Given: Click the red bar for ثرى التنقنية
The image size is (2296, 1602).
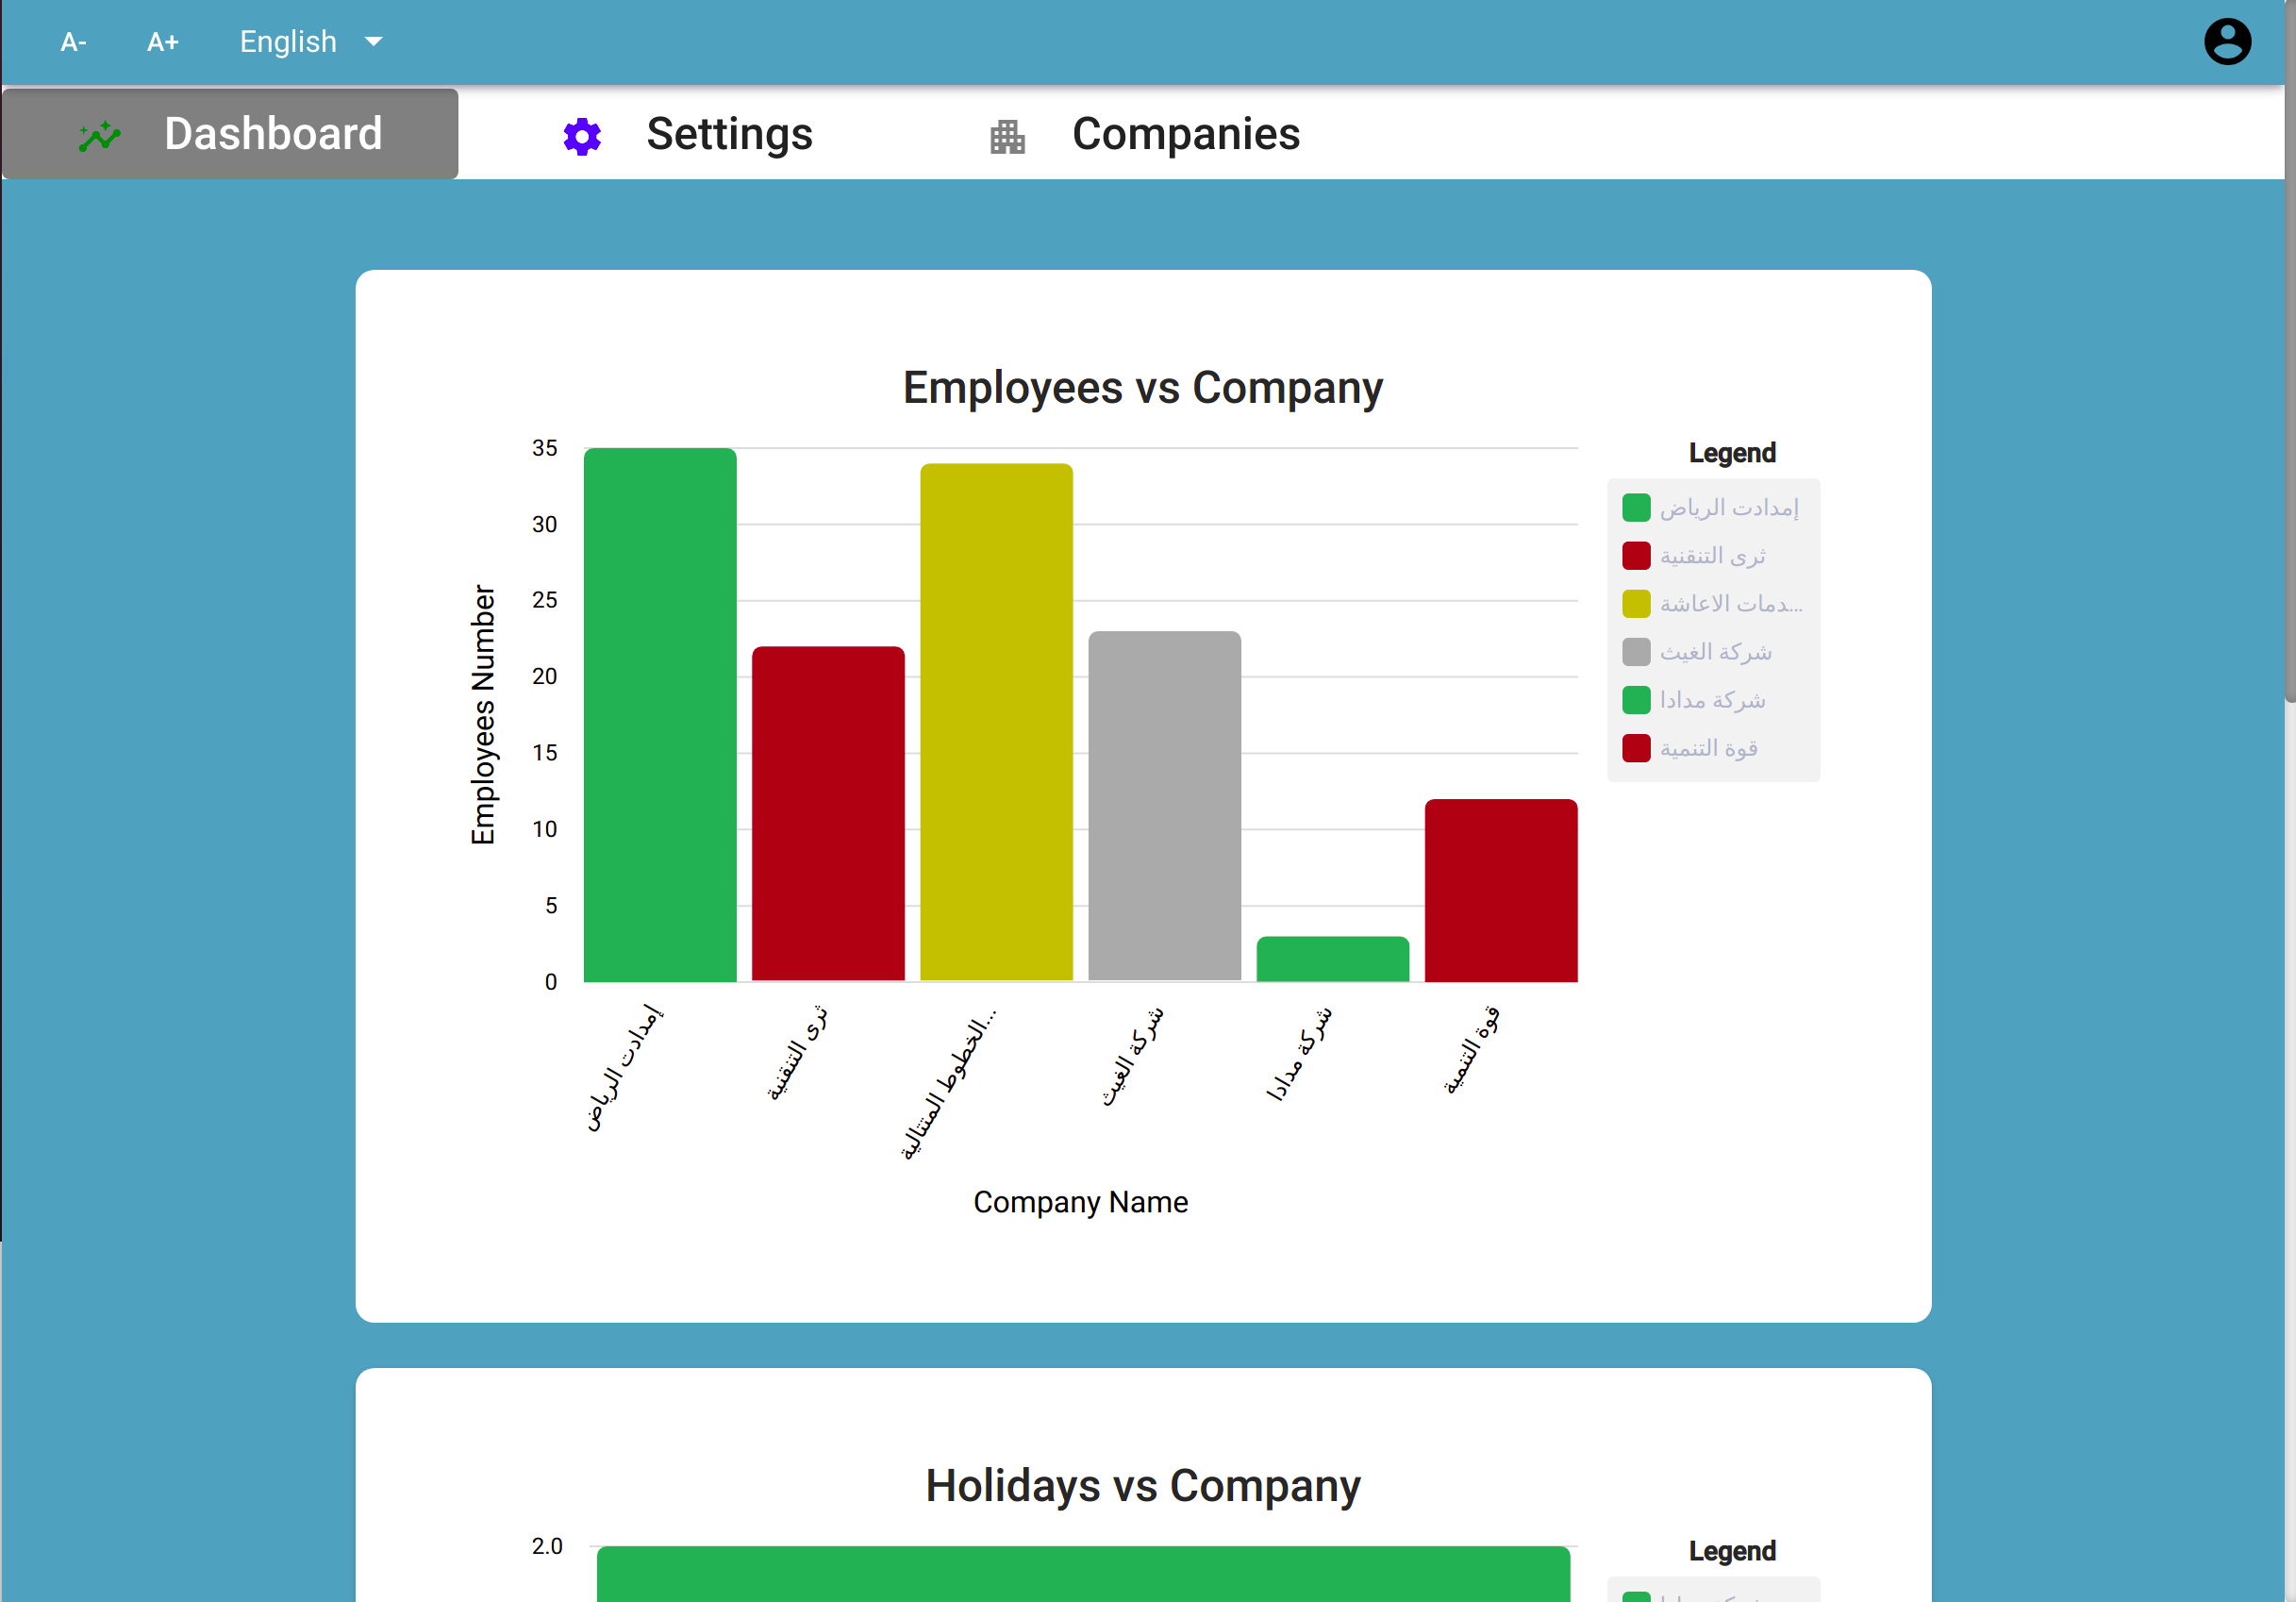Looking at the screenshot, I should (828, 814).
